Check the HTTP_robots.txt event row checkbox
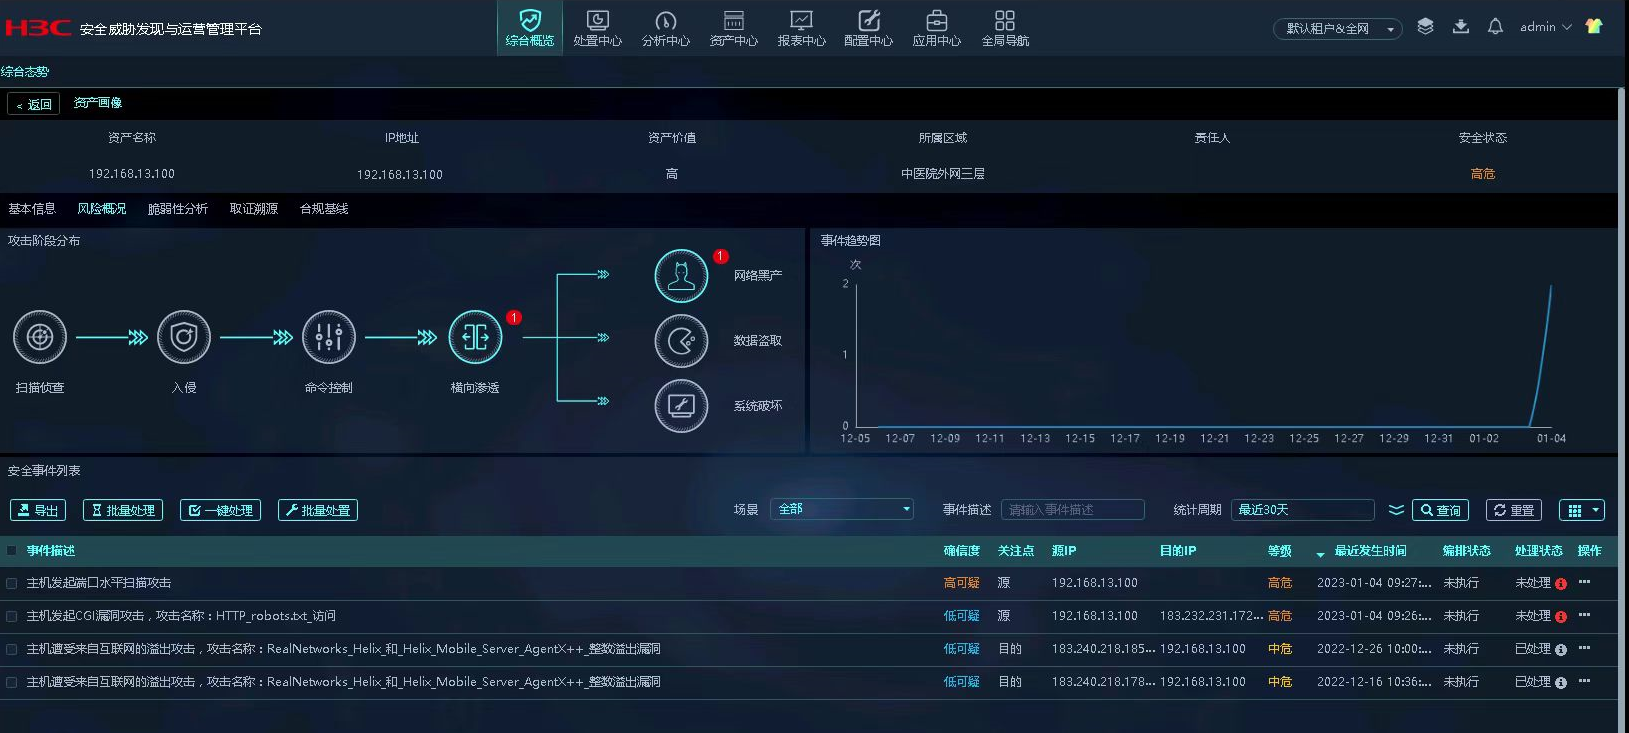This screenshot has width=1629, height=733. pyautogui.click(x=12, y=616)
